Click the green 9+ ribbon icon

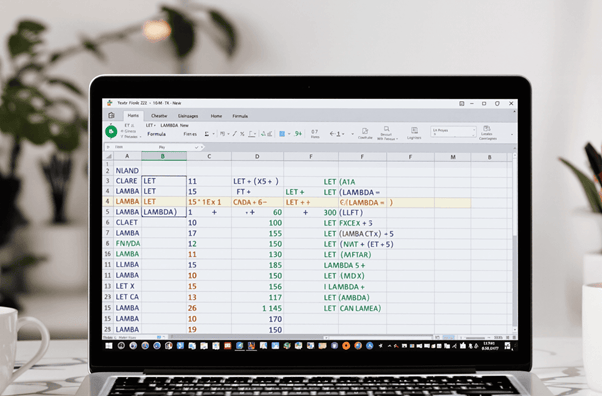pos(298,134)
